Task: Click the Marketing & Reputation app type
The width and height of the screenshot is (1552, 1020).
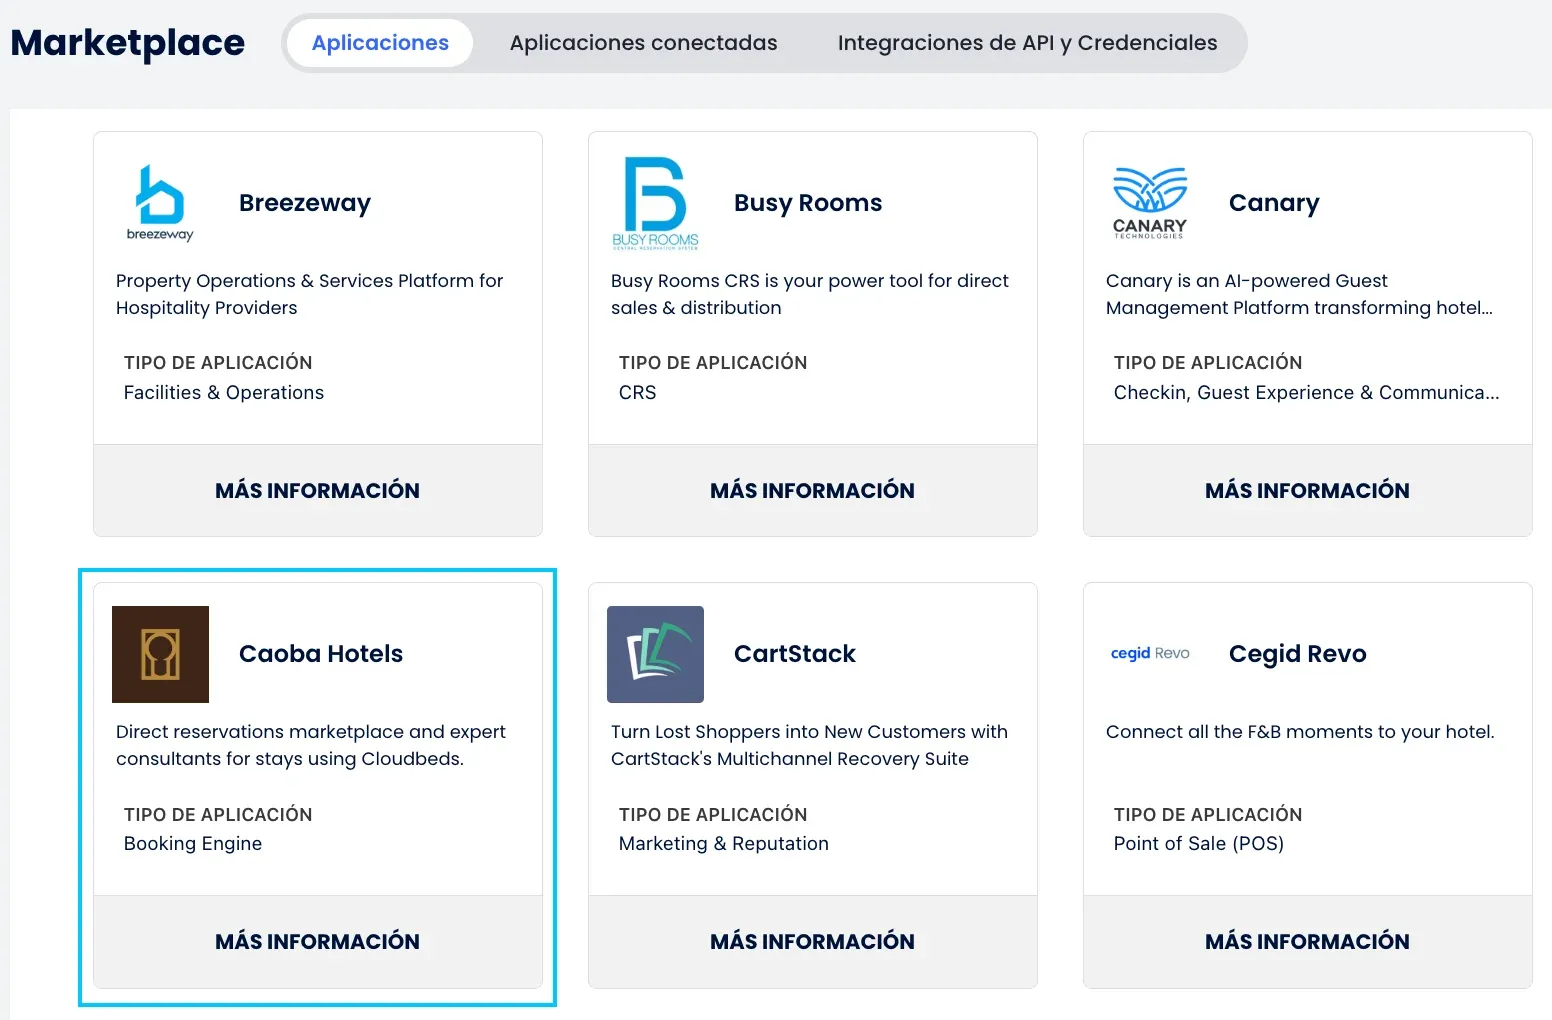Action: pos(724,844)
